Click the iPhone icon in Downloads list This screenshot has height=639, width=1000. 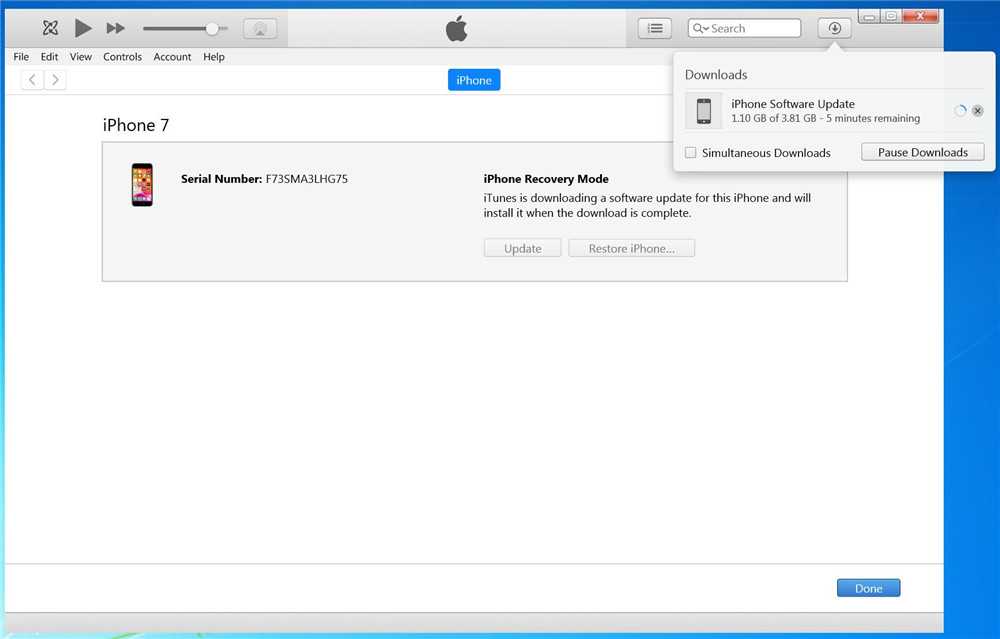(704, 111)
